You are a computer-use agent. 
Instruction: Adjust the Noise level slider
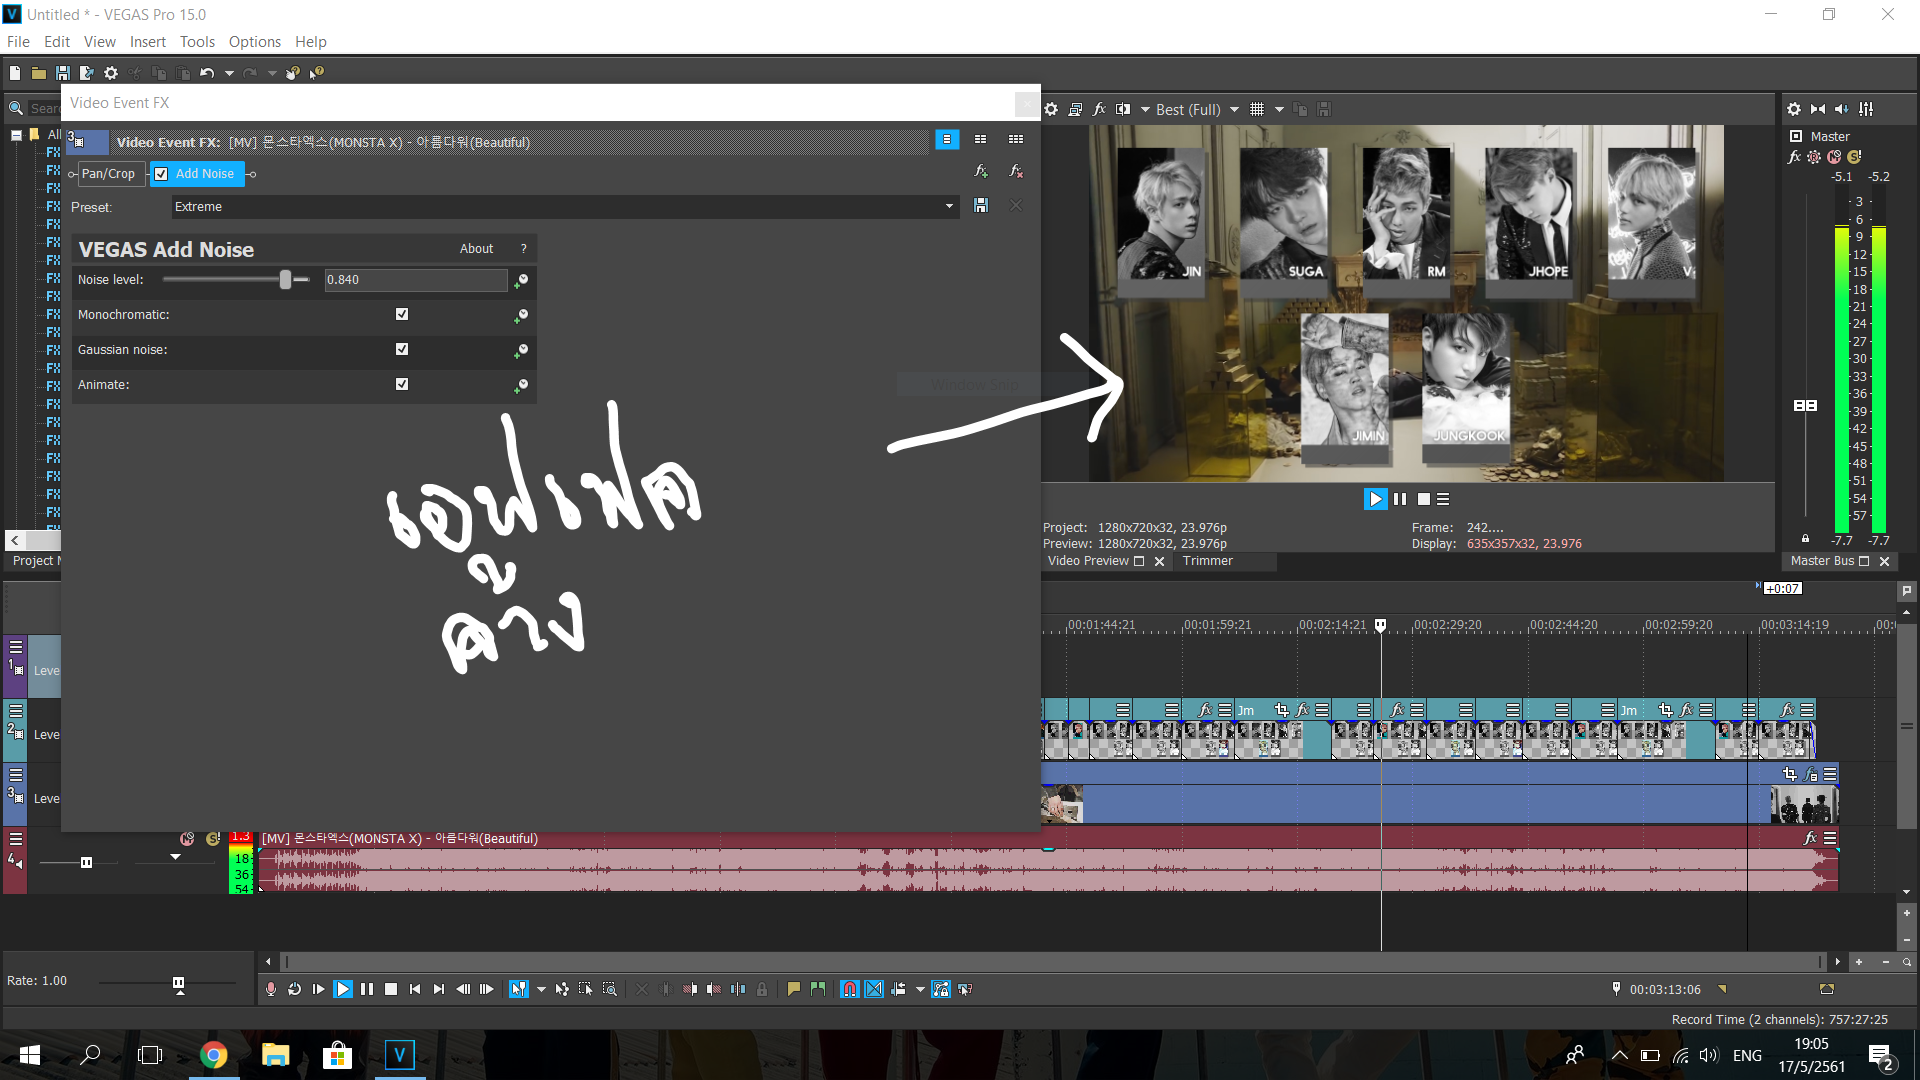286,280
